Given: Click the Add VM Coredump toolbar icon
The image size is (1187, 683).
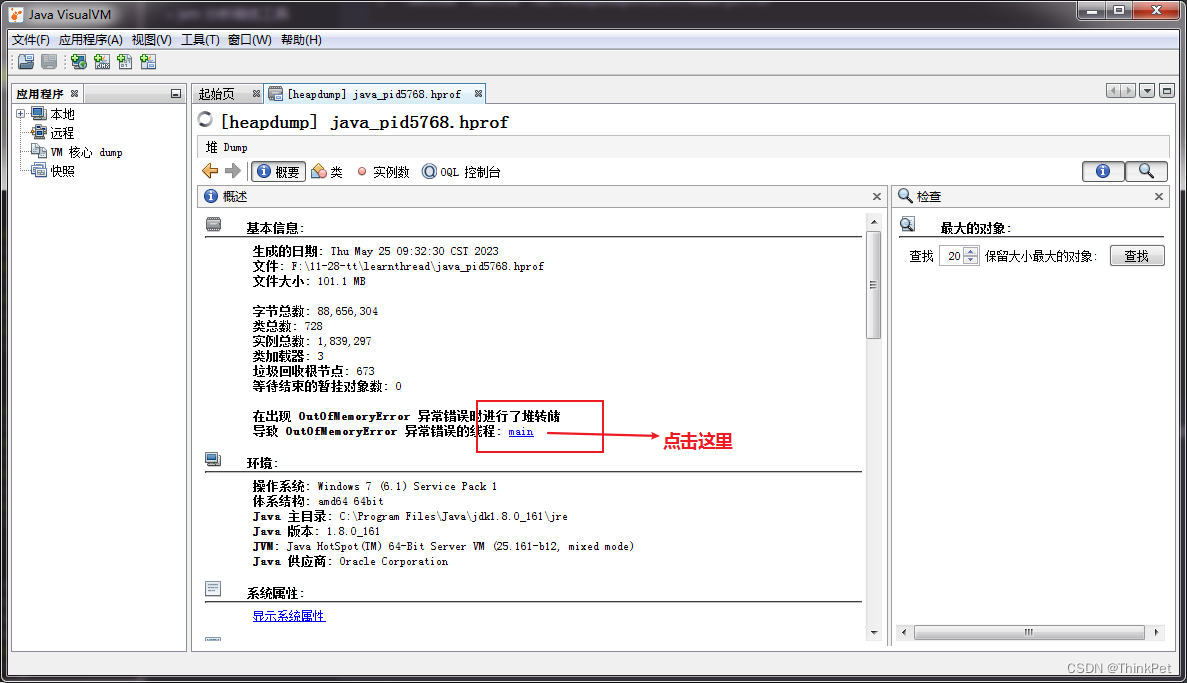Looking at the screenshot, I should tap(125, 62).
